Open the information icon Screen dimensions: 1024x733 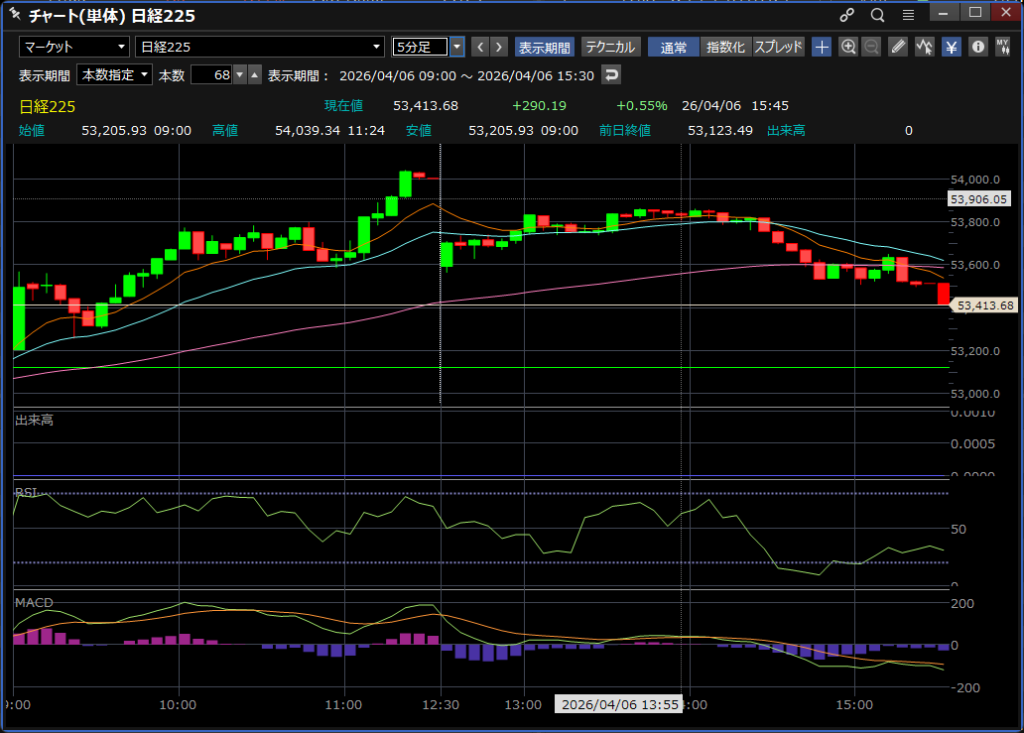[977, 47]
